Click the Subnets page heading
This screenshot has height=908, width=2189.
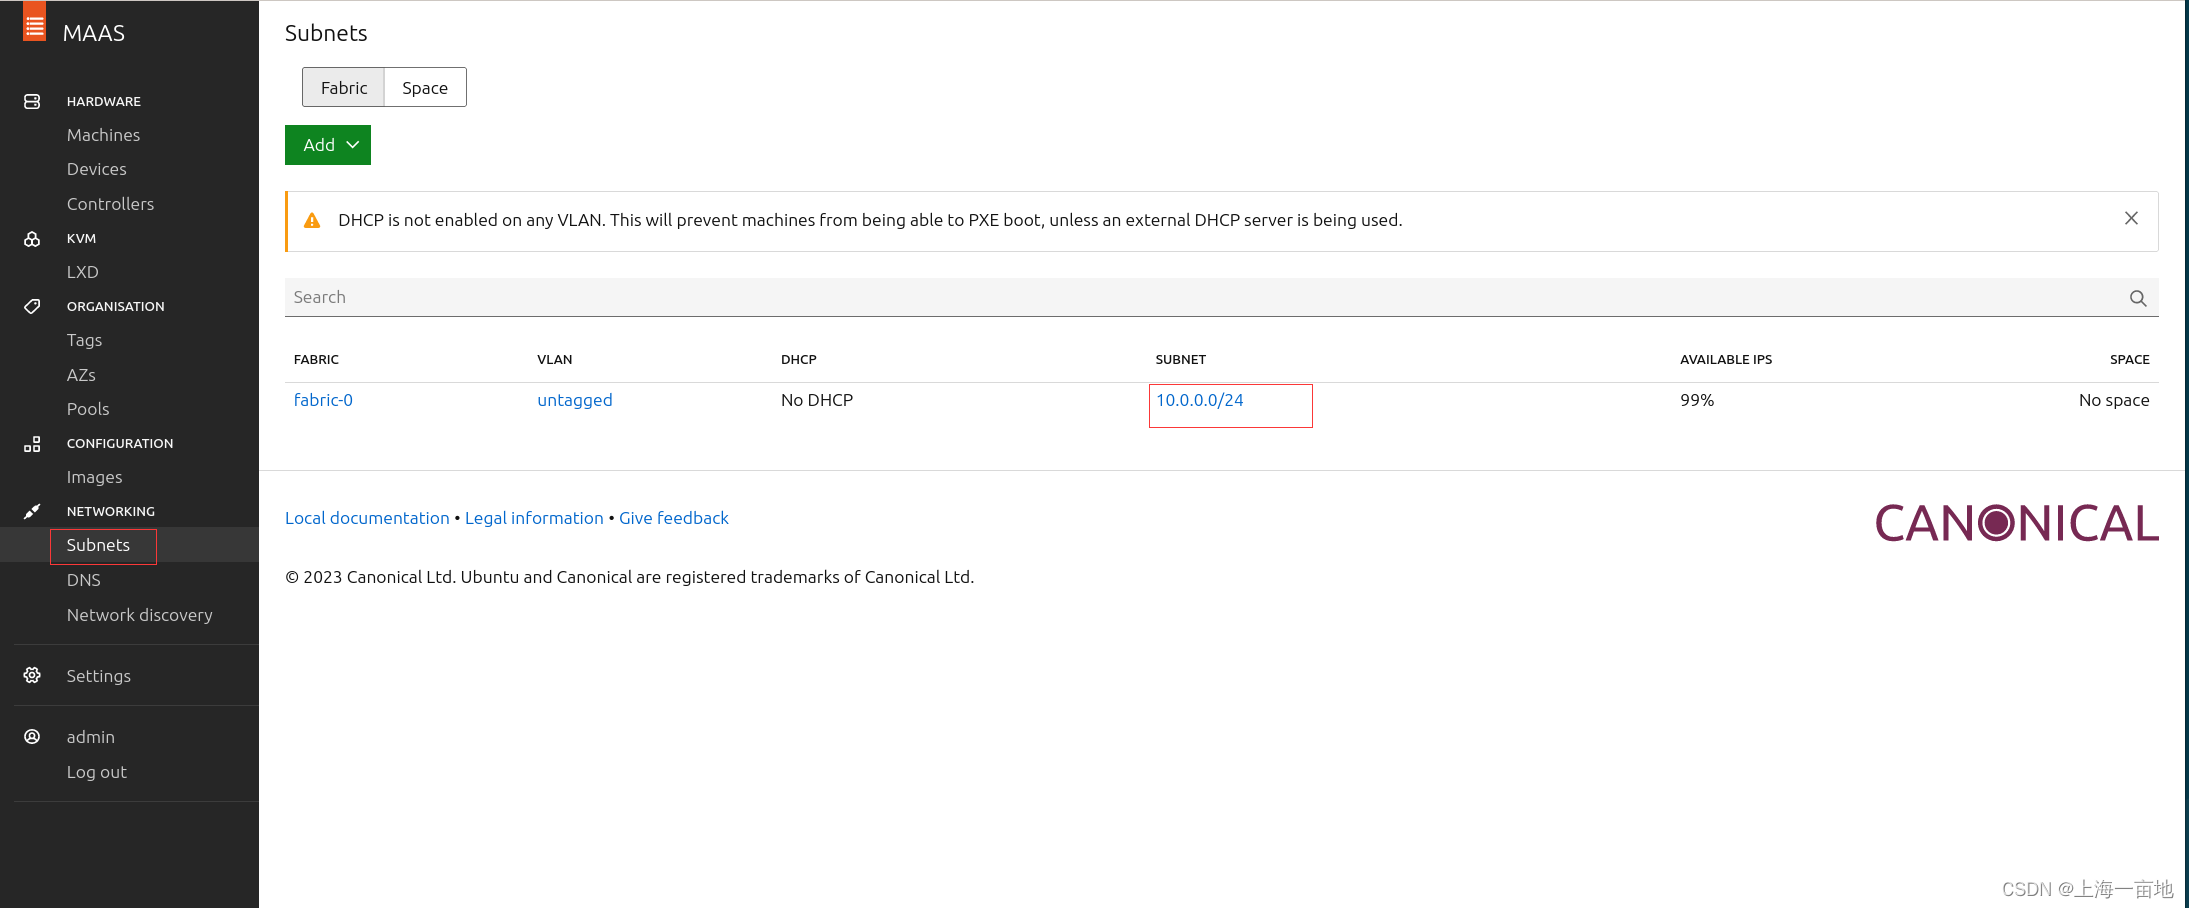(x=326, y=33)
